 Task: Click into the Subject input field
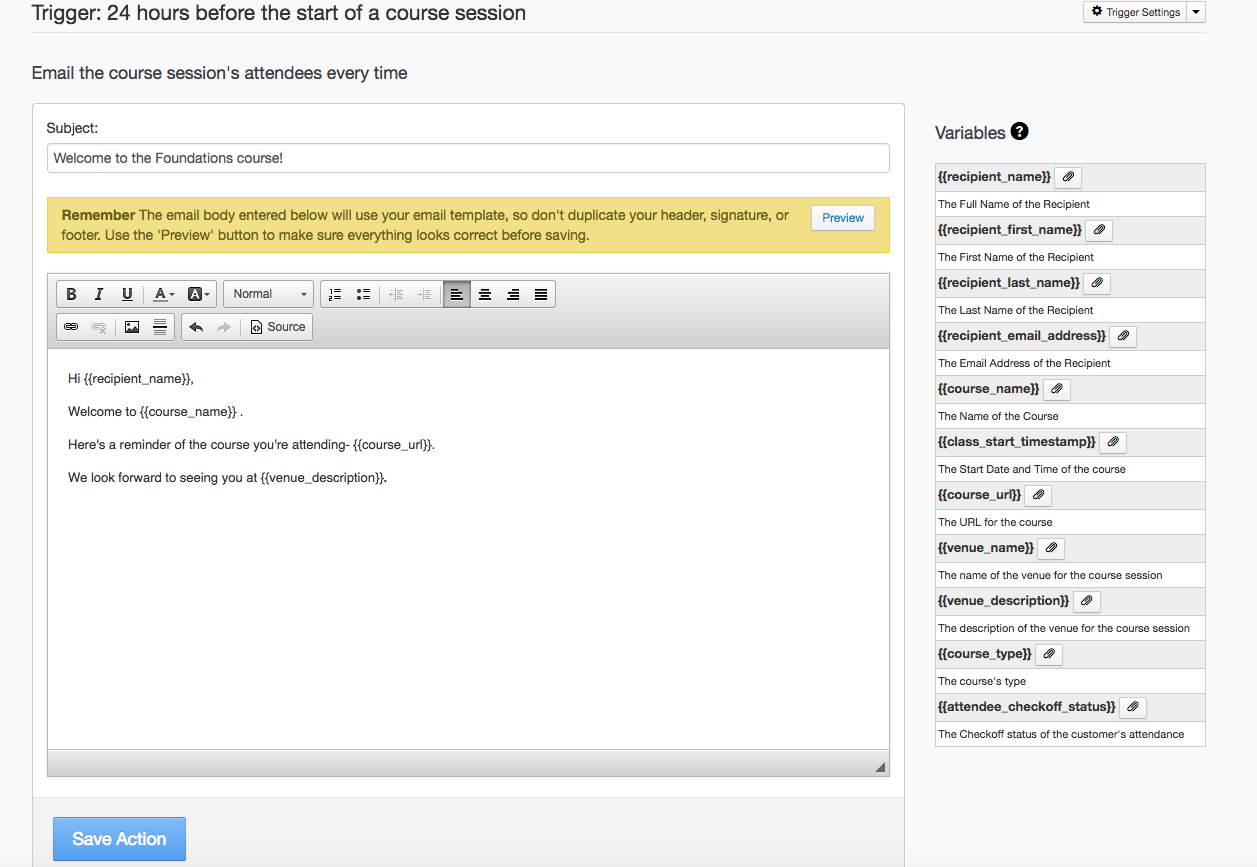[x=467, y=158]
